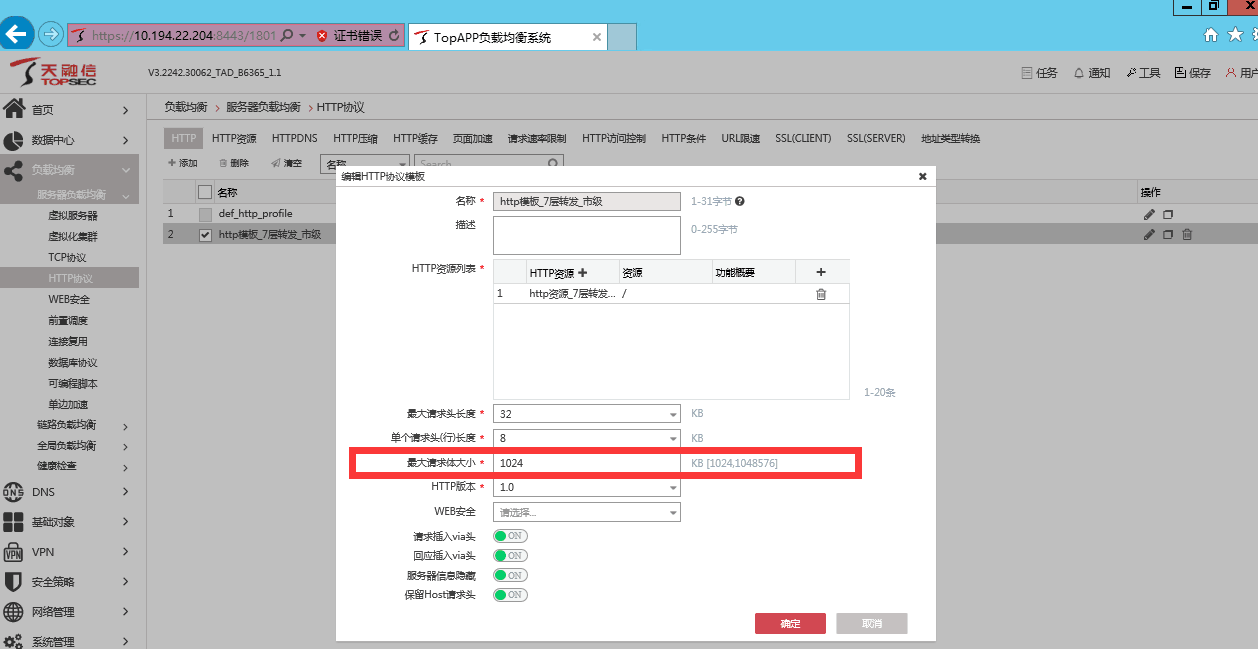1258x649 pixels.
Task: Close the 编辑HTTP协议模板 dialog with X
Action: click(922, 177)
